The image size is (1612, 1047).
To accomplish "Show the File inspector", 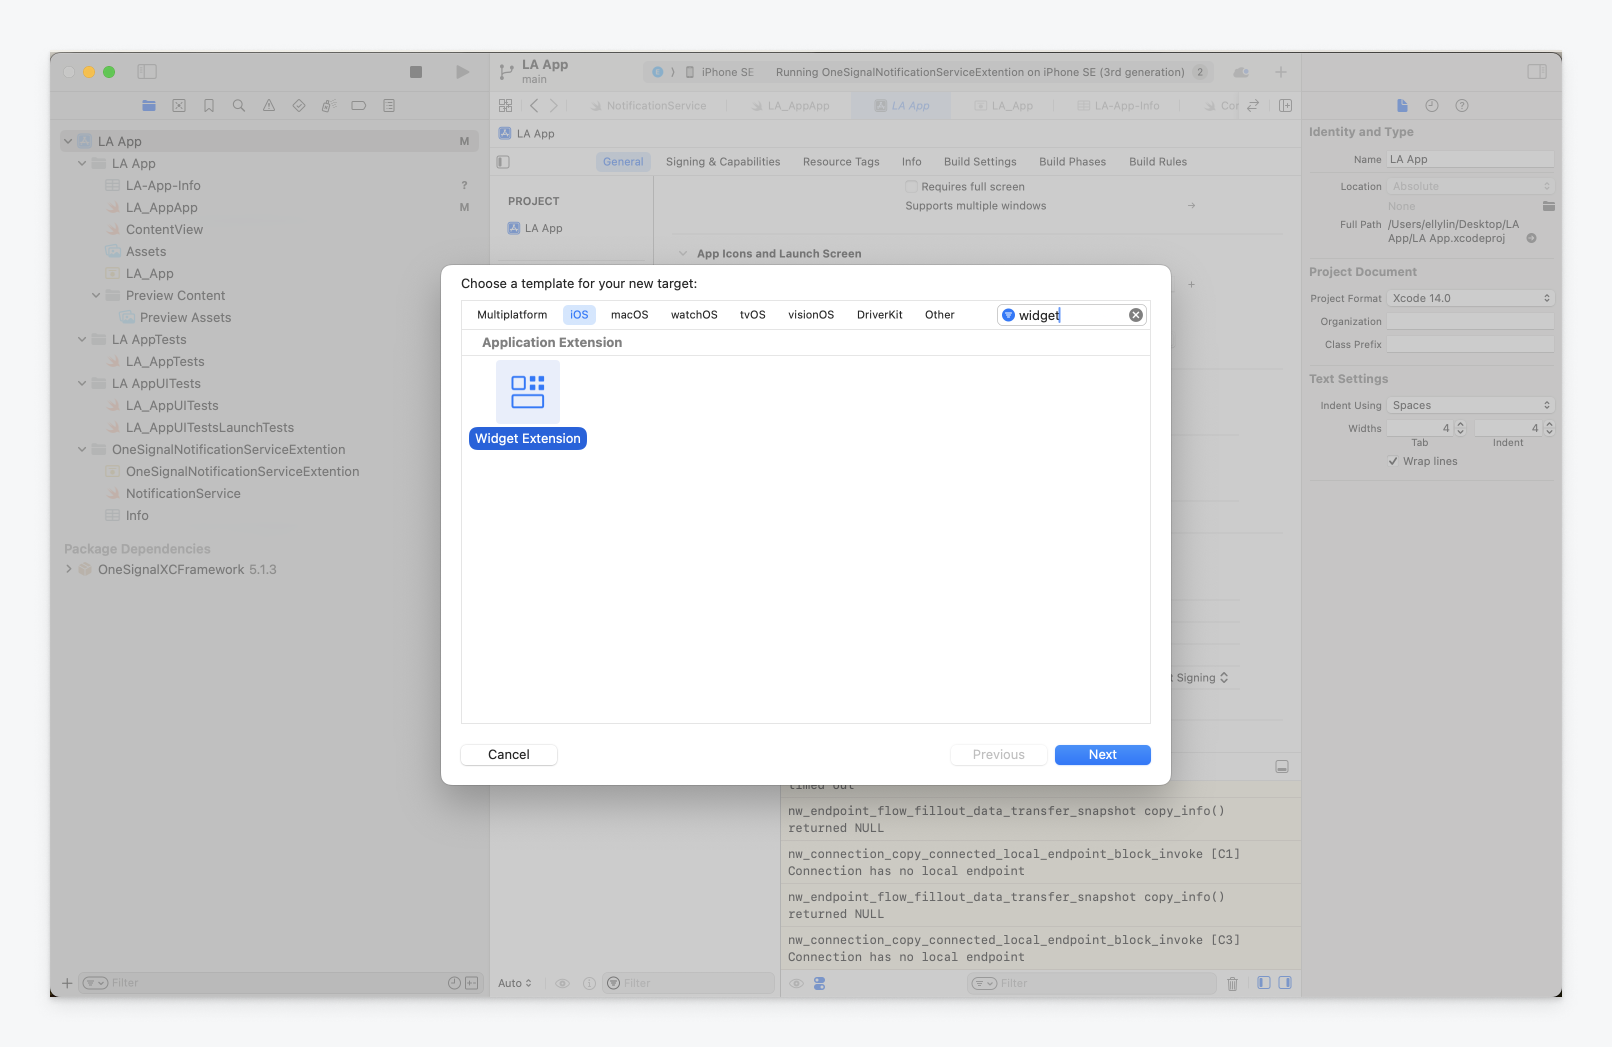I will 1402,105.
